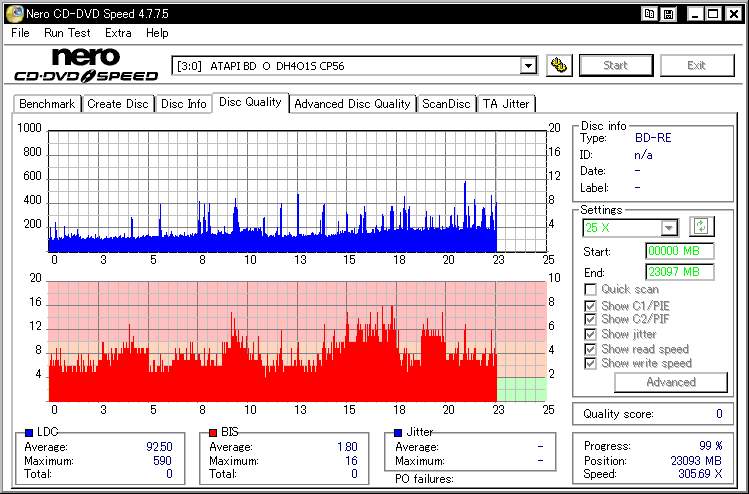Image resolution: width=749 pixels, height=494 pixels.
Task: Click the red BIS legend swatch
Action: pyautogui.click(x=213, y=433)
